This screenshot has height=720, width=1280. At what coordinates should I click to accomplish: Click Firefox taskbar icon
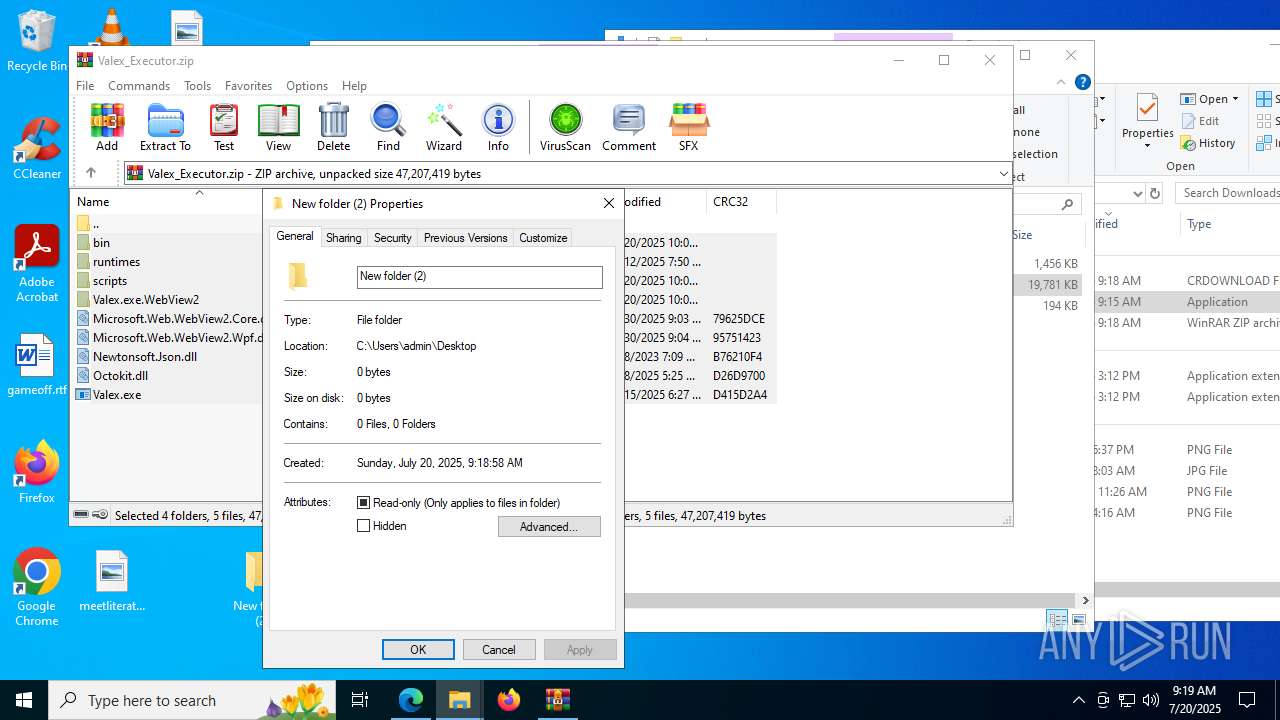pyautogui.click(x=509, y=700)
